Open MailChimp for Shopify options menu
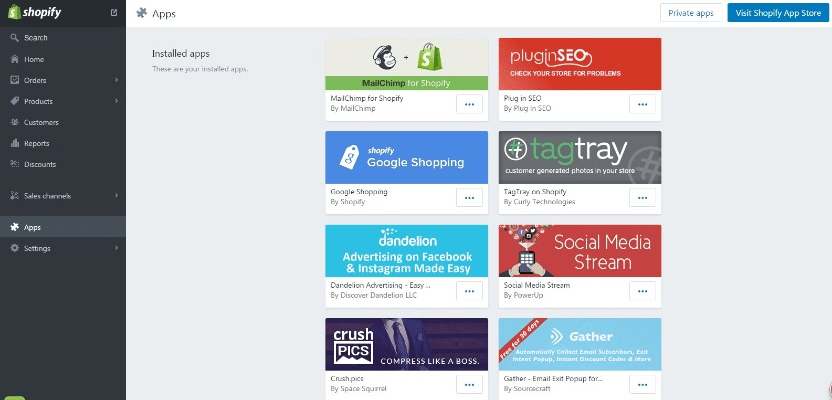Image resolution: width=832 pixels, height=400 pixels. (x=469, y=104)
